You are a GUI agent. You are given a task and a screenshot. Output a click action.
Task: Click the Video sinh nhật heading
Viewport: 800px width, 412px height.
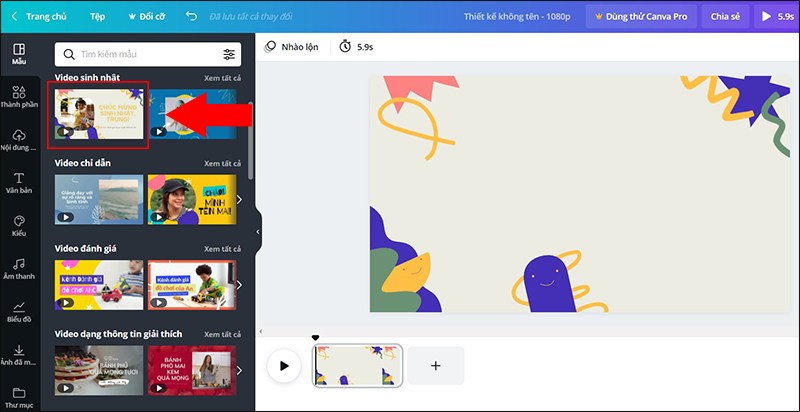pos(87,78)
